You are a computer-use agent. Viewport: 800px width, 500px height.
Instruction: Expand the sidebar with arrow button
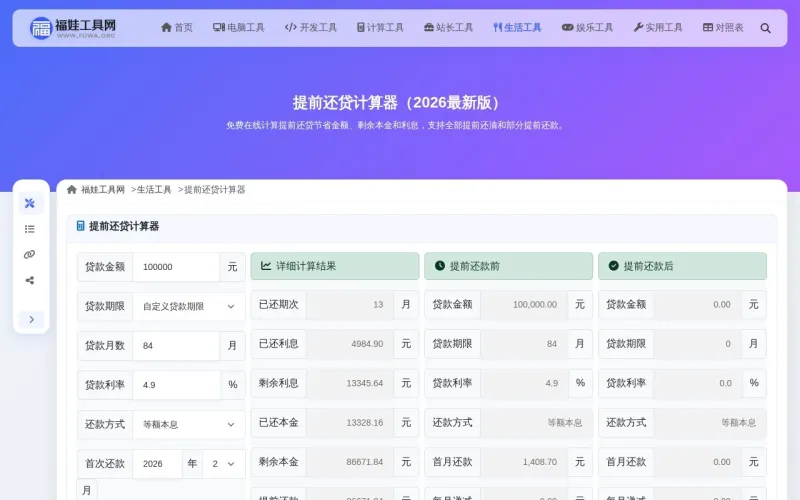(31, 319)
